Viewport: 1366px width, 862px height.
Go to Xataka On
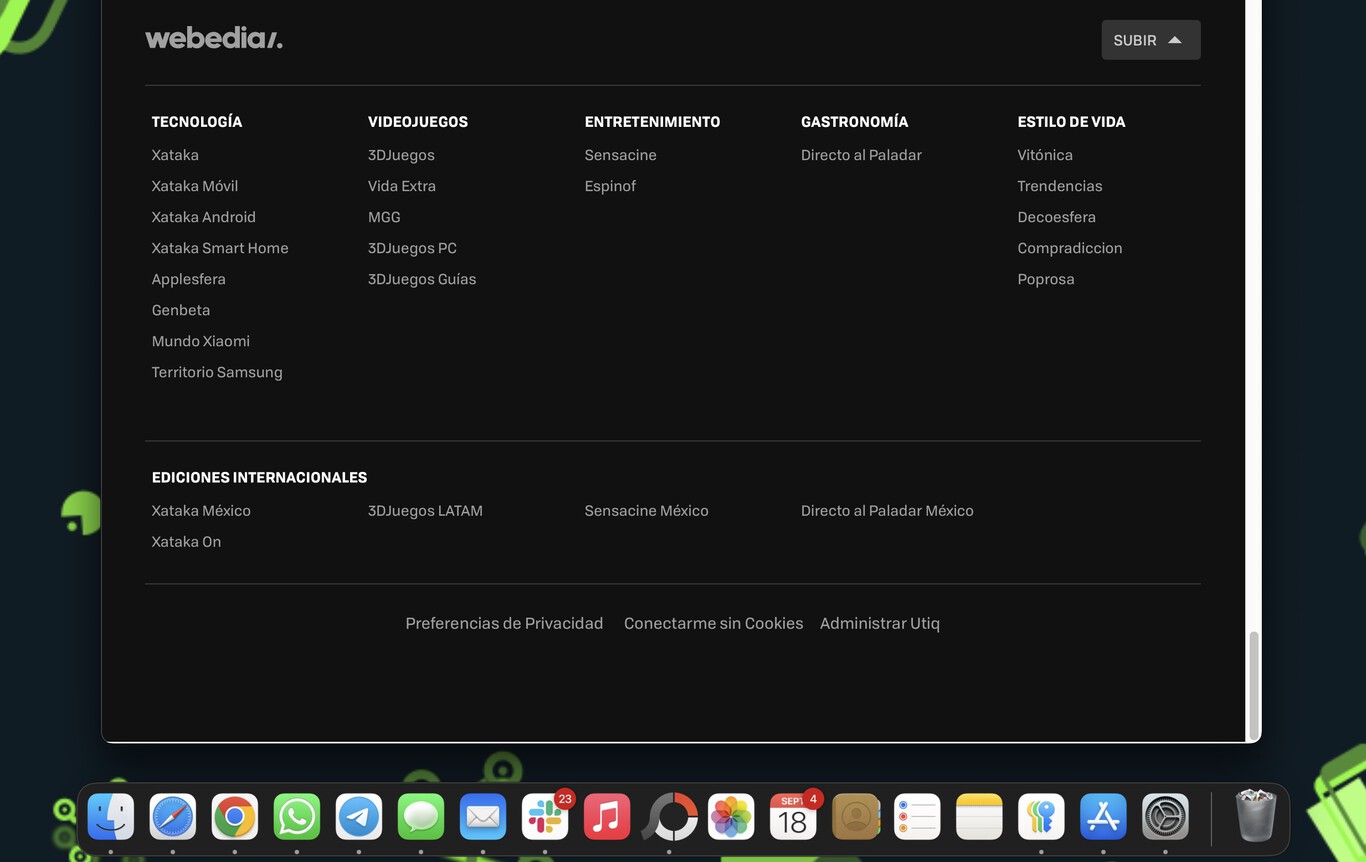pos(186,541)
